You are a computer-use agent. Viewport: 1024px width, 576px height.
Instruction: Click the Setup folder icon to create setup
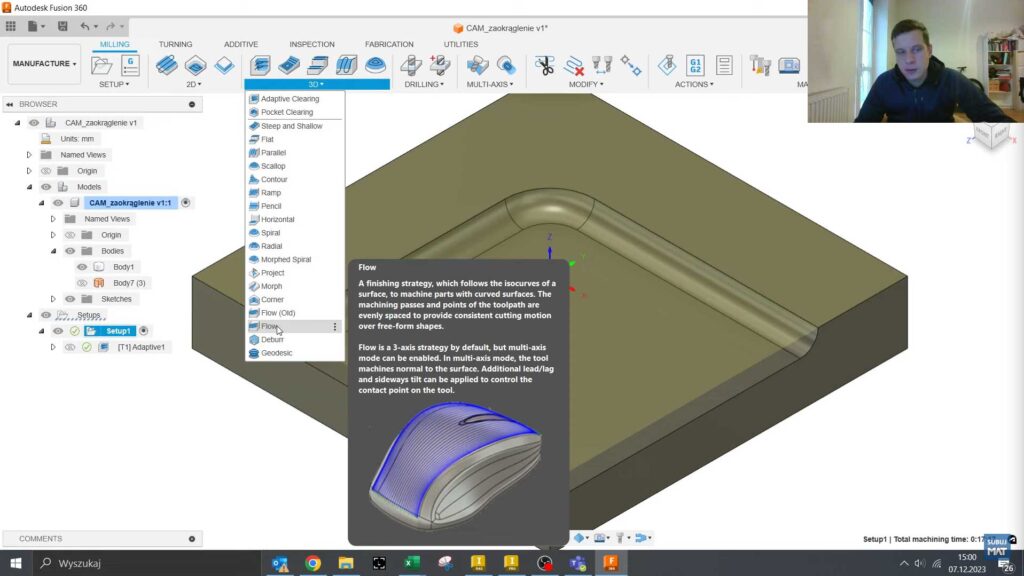tap(100, 64)
